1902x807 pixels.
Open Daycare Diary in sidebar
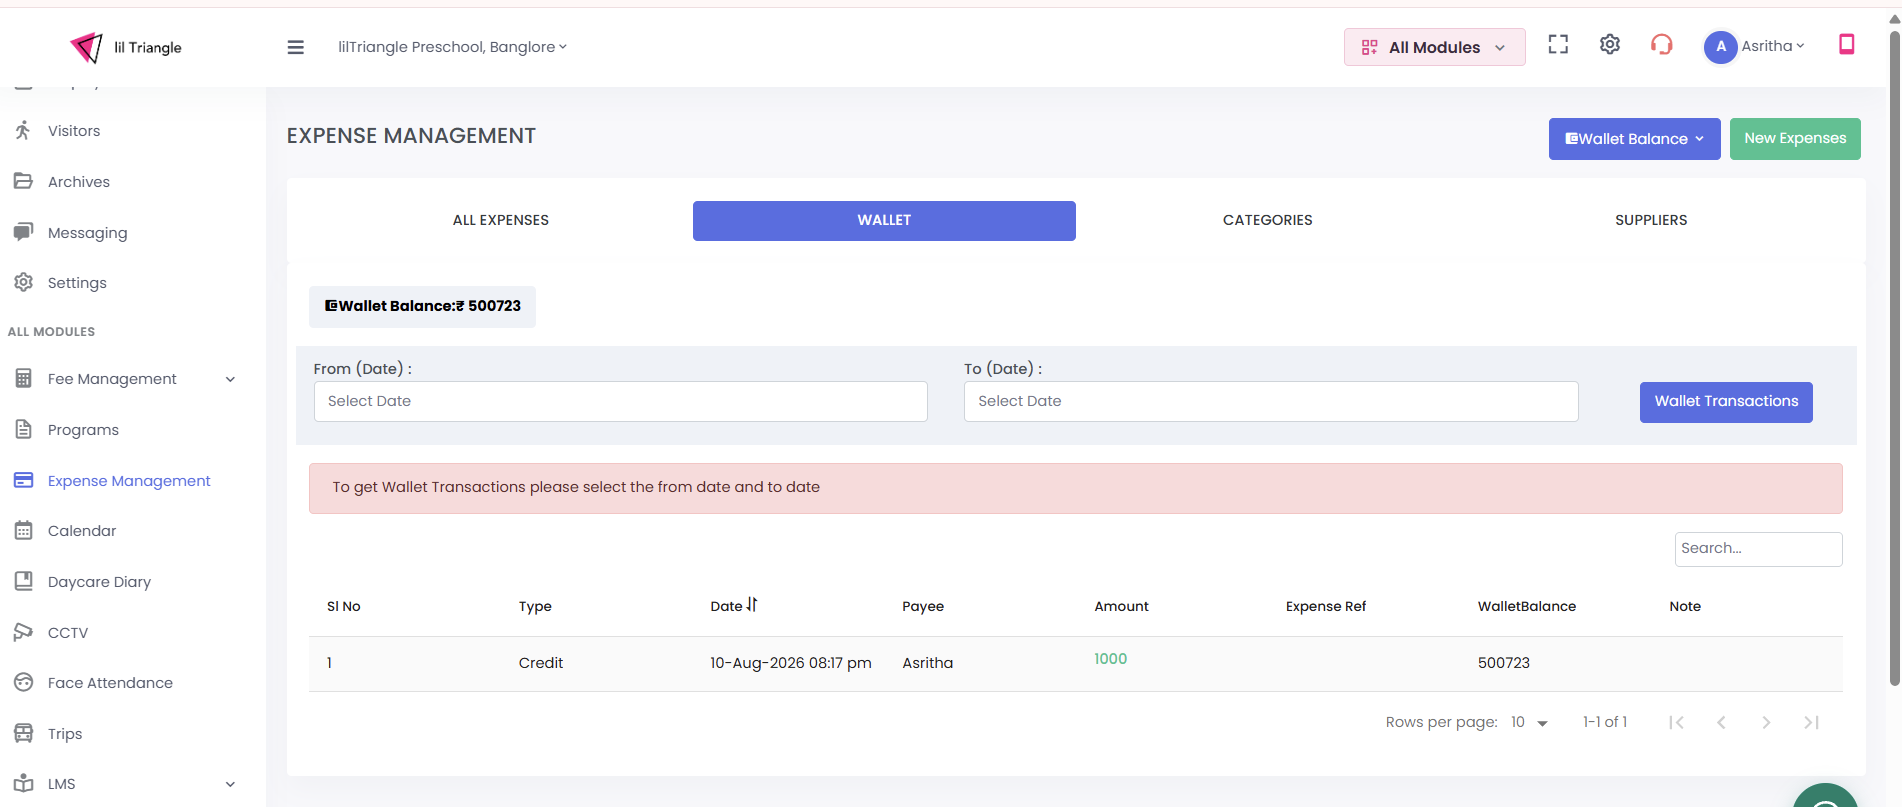pos(99,582)
